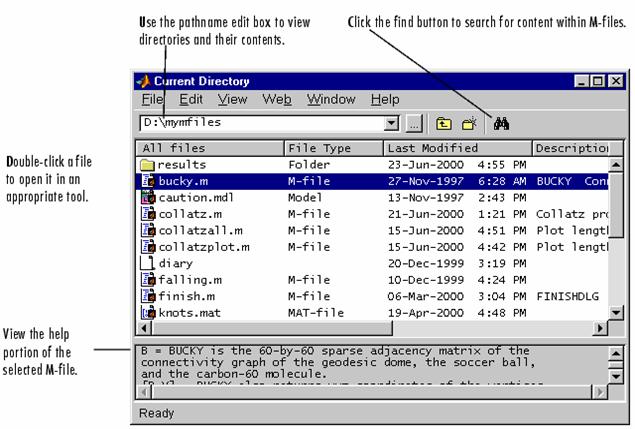This screenshot has height=429, width=635.
Task: Select the results folder icon
Action: pyautogui.click(x=147, y=165)
